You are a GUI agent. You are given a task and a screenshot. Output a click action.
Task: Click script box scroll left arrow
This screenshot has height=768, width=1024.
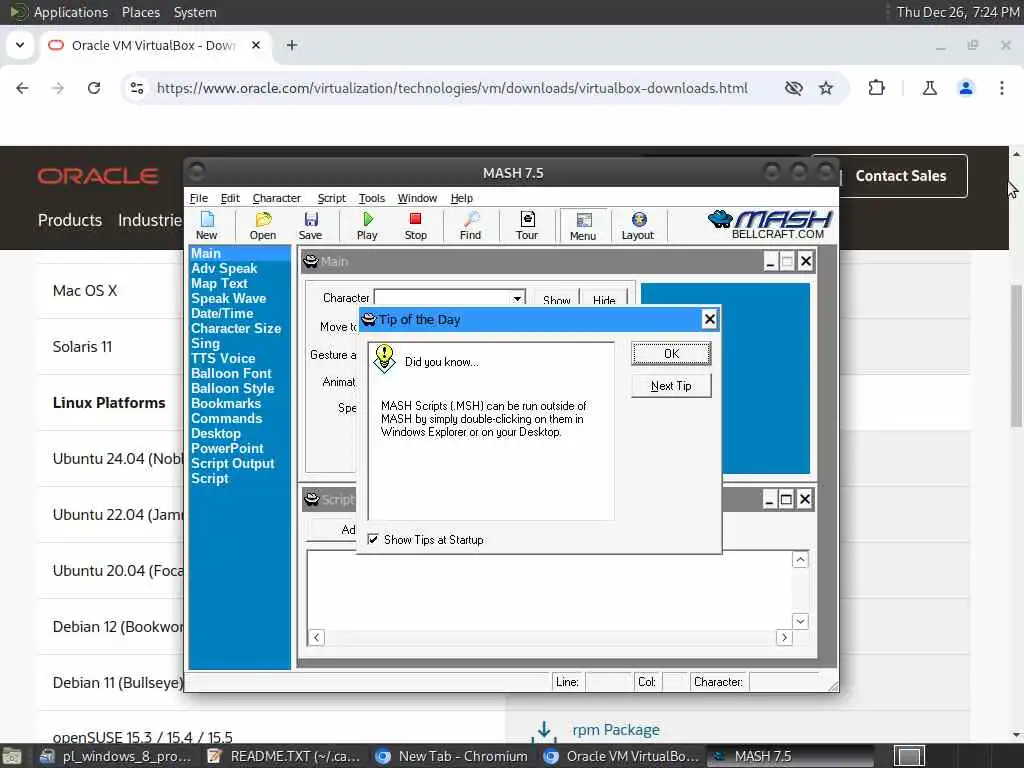coord(316,637)
